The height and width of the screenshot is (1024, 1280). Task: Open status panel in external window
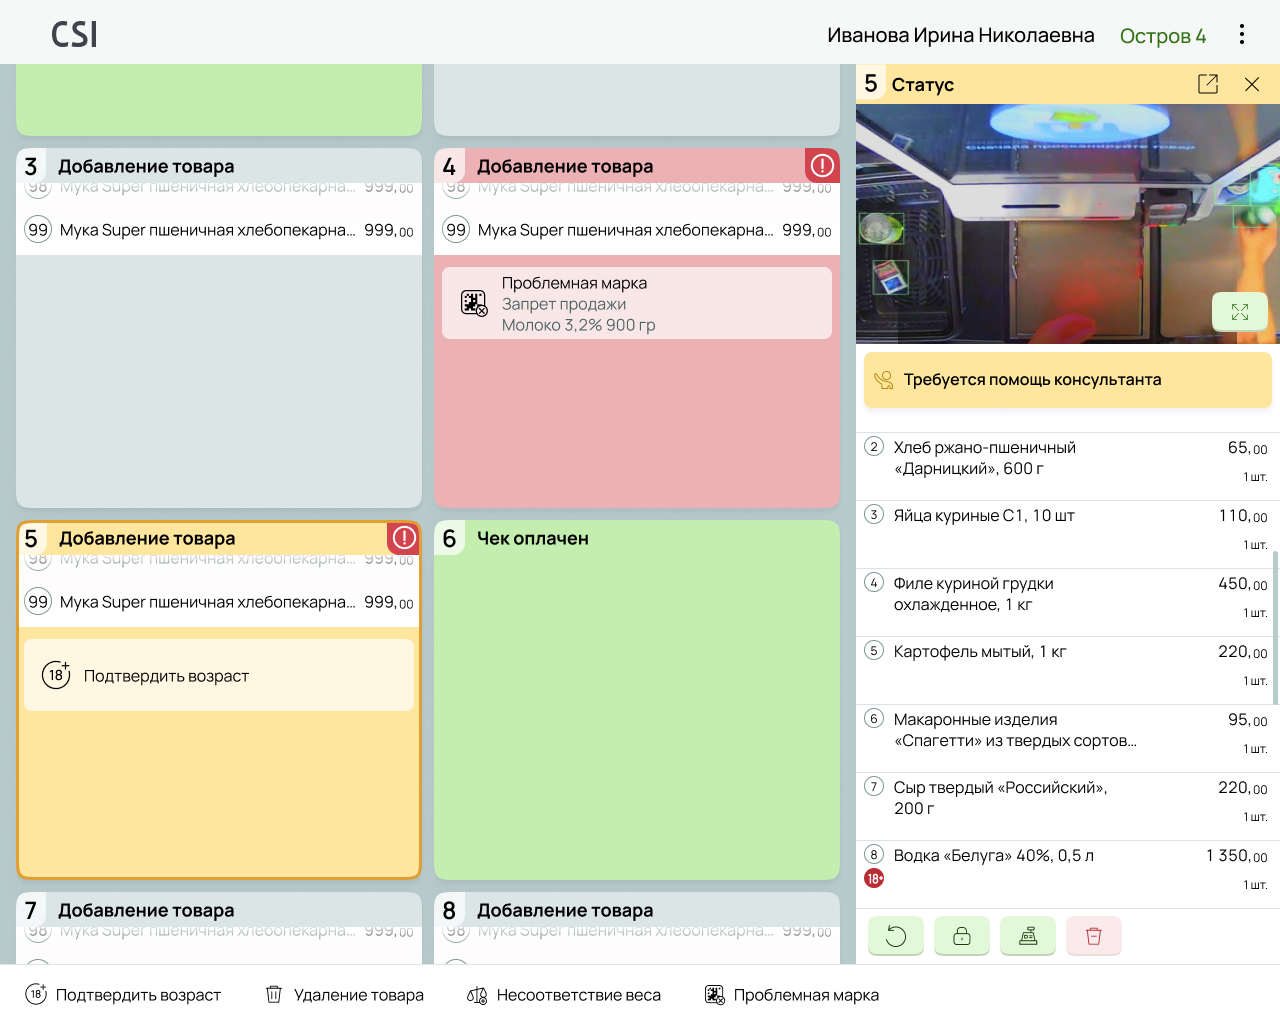coord(1208,84)
